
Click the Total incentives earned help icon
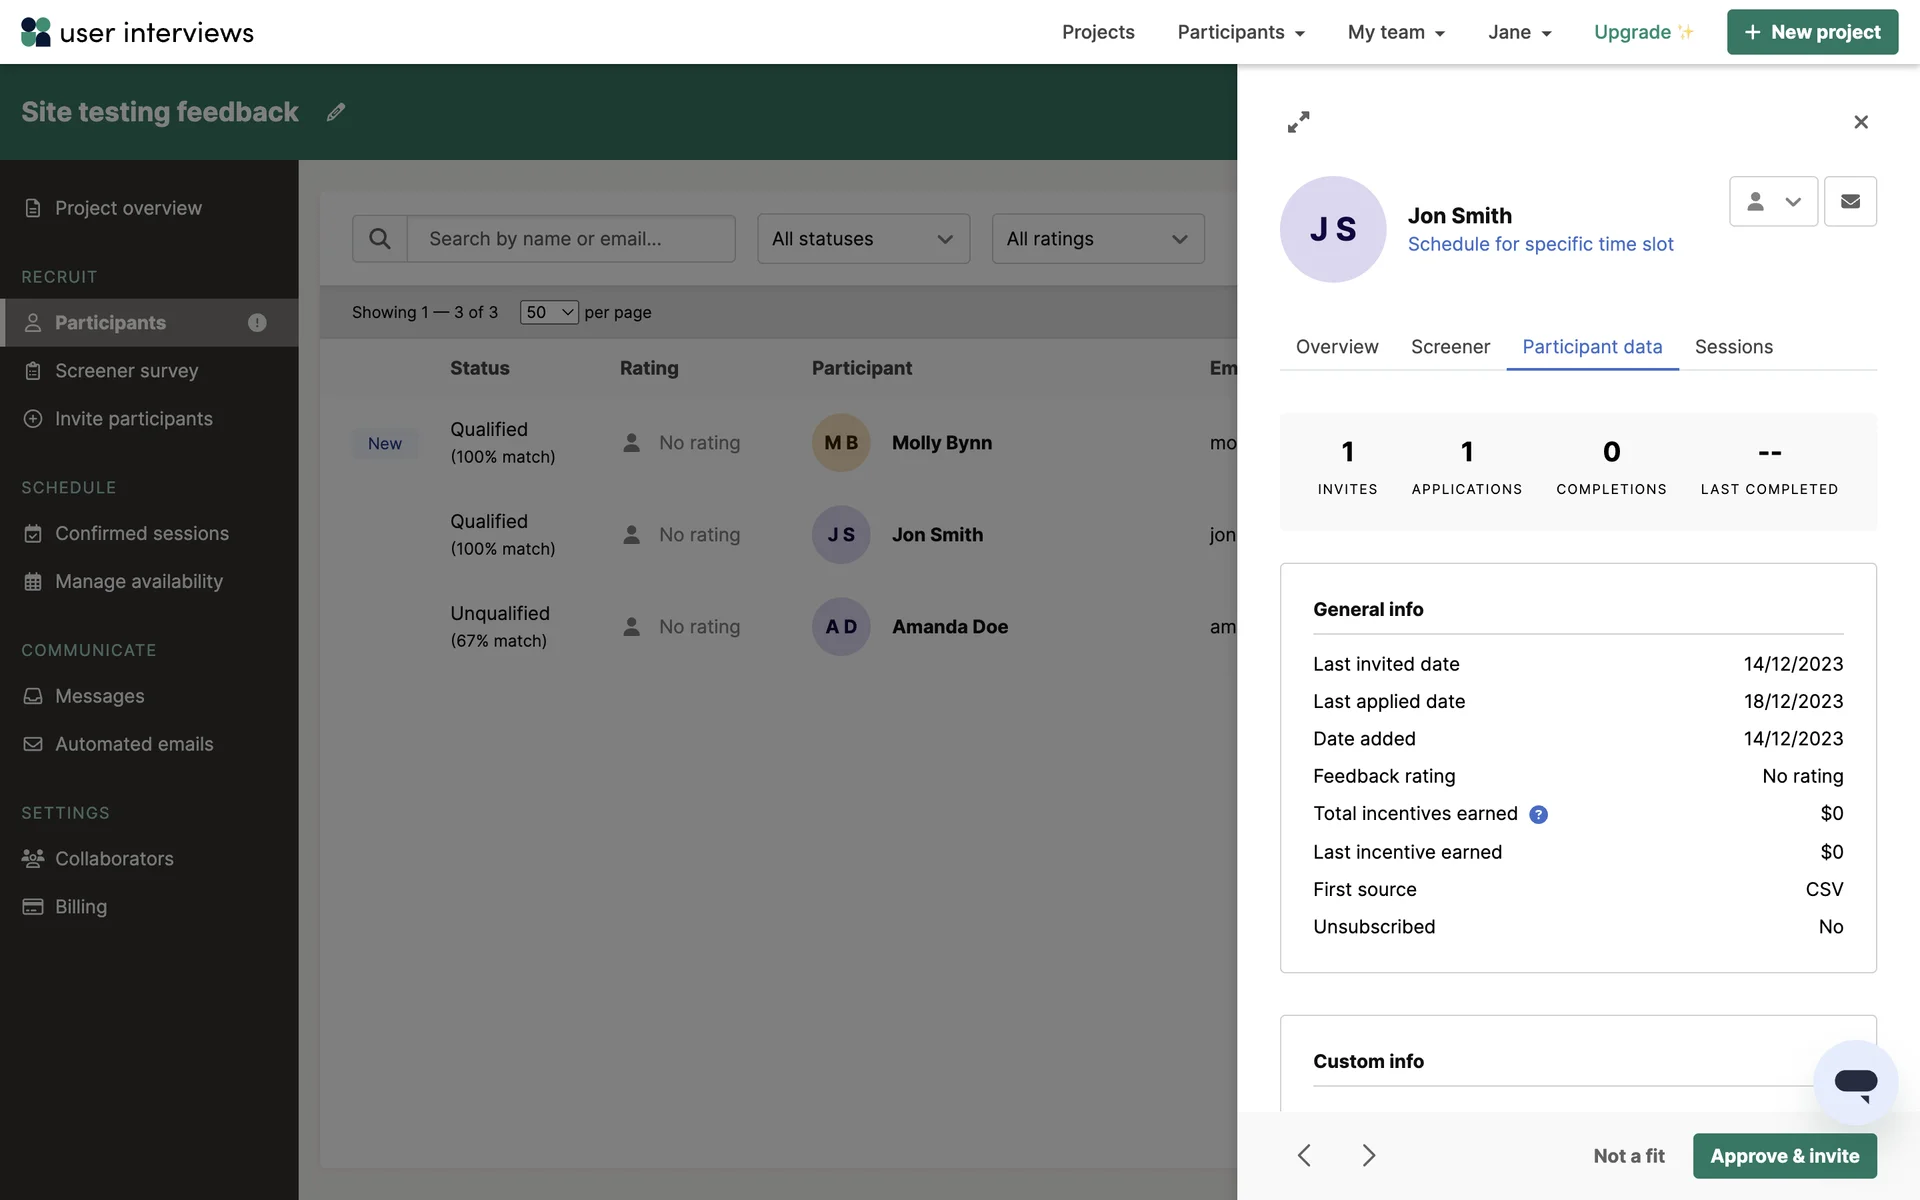point(1538,815)
